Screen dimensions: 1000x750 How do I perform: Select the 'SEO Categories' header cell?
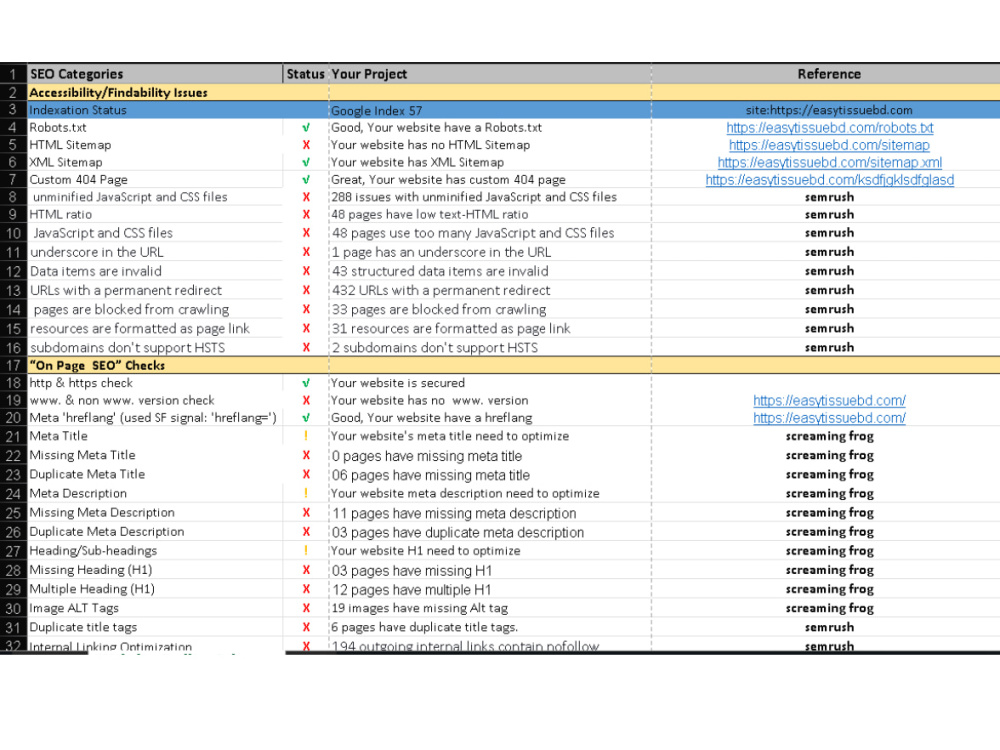[x=154, y=74]
